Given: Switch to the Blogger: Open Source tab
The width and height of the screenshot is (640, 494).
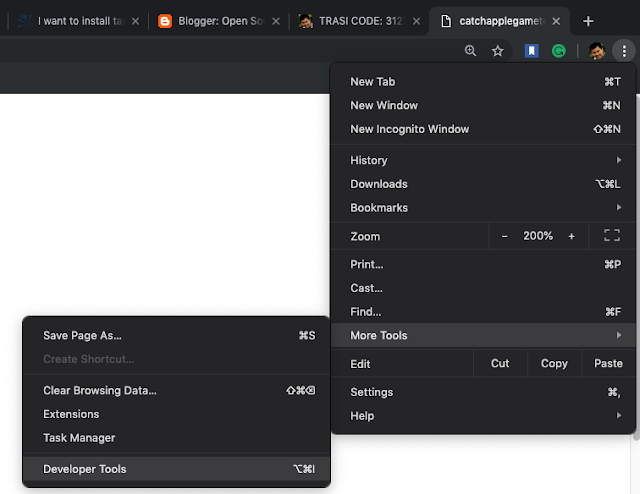Looking at the screenshot, I should click(218, 21).
